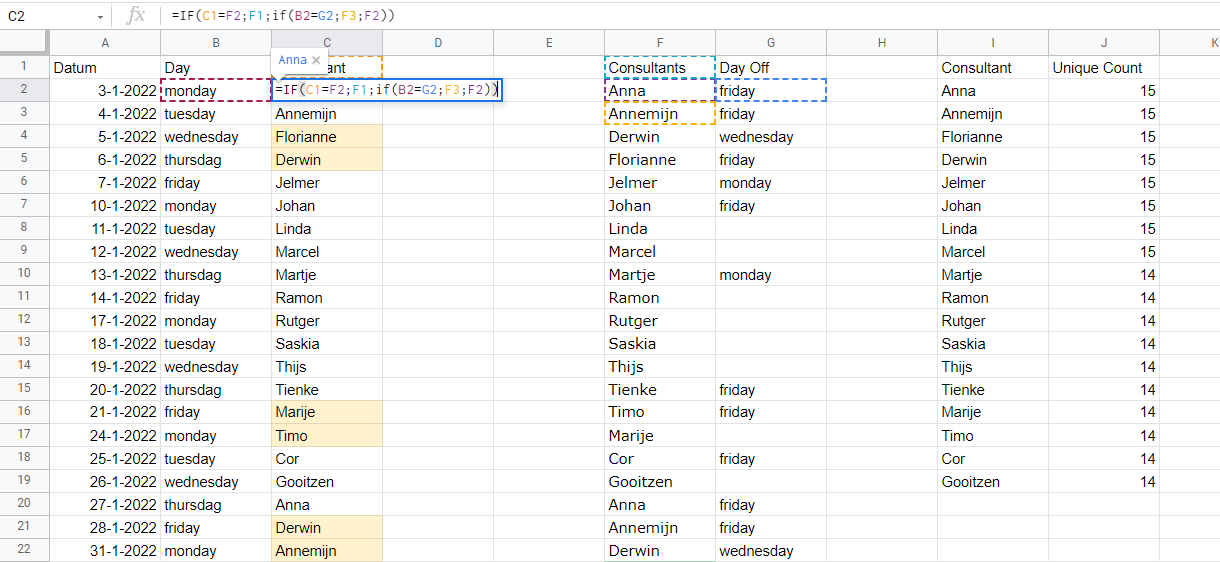Image resolution: width=1220 pixels, height=562 pixels.
Task: Select column A header
Action: click(x=105, y=42)
